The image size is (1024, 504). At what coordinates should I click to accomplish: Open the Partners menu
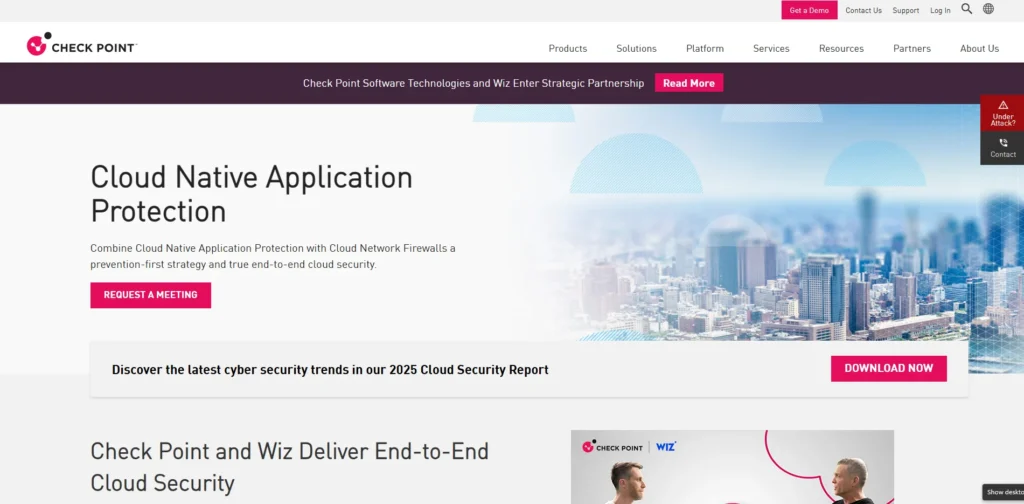point(912,48)
